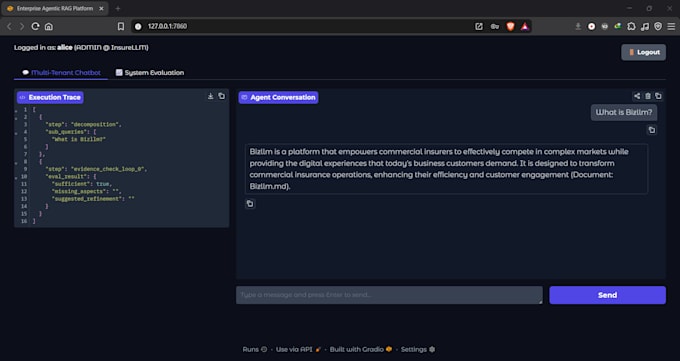680x361 pixels.
Task: Switch to Multi-Tenant Chatbot tab
Action: pos(61,72)
